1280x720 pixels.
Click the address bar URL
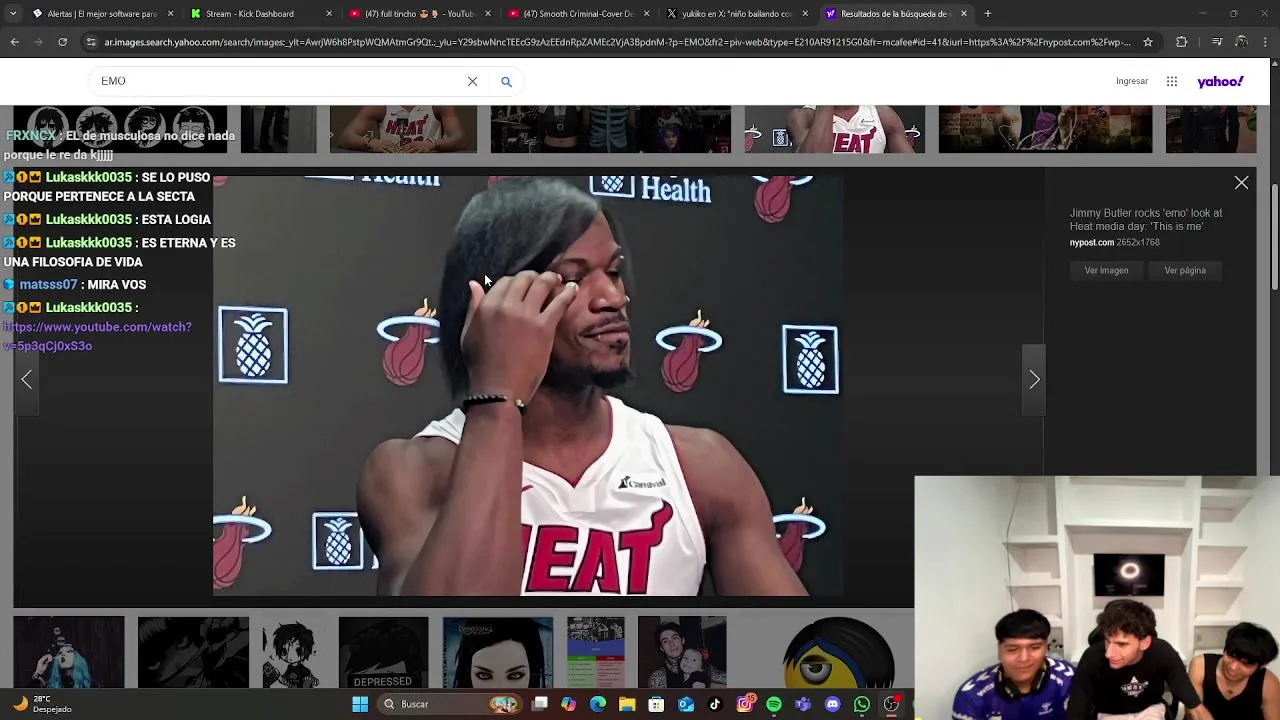pos(617,42)
